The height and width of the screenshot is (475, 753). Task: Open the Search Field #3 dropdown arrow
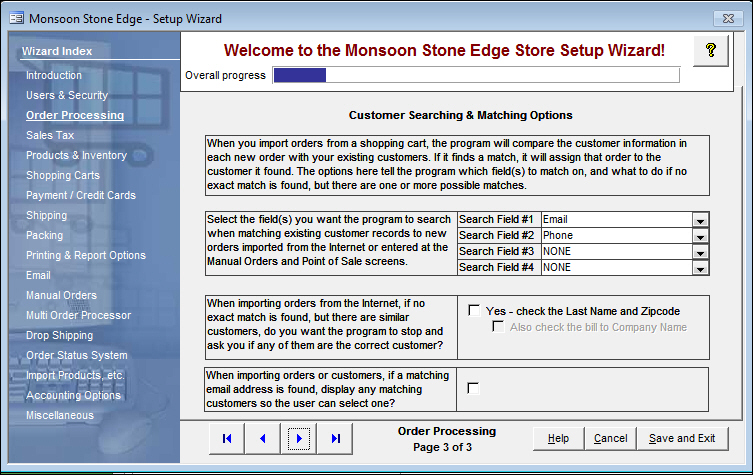click(x=700, y=252)
